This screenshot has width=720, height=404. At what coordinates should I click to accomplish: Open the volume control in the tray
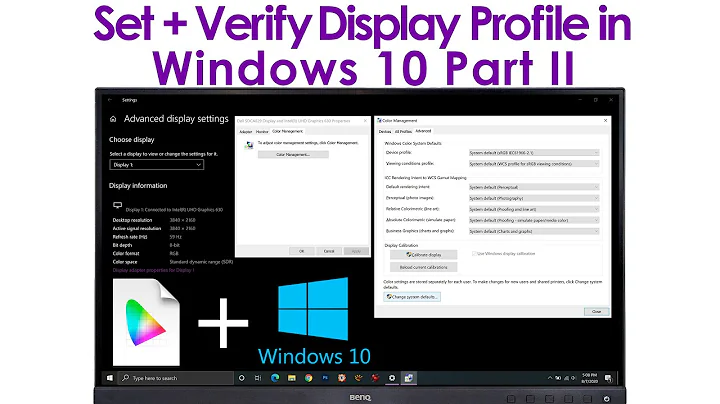[573, 378]
